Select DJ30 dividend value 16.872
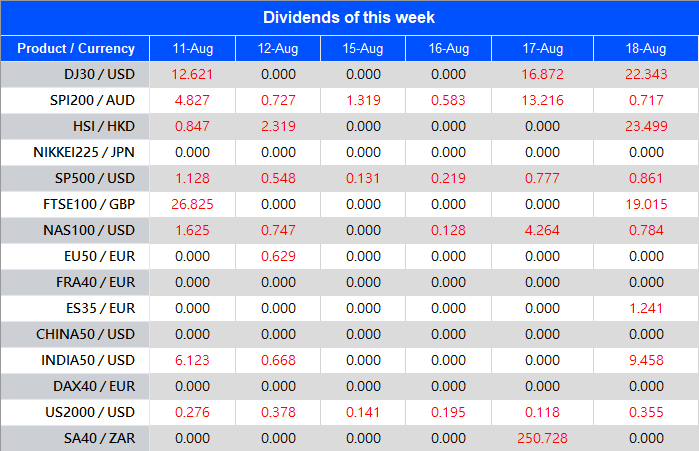The height and width of the screenshot is (451, 699). pyautogui.click(x=544, y=74)
